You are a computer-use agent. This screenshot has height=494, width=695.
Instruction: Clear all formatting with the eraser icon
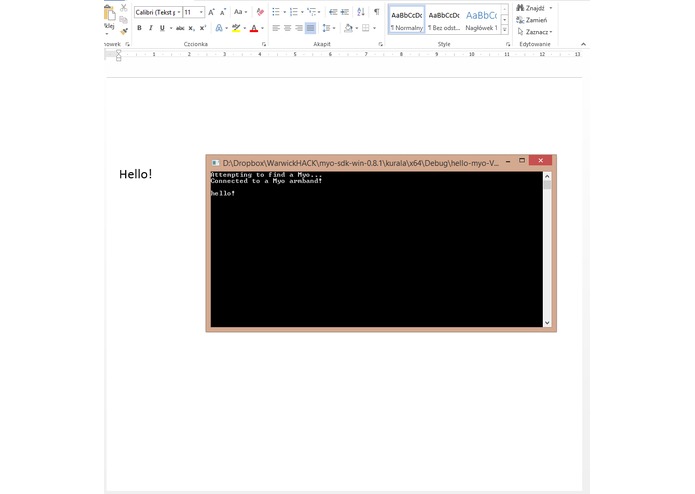coord(260,12)
